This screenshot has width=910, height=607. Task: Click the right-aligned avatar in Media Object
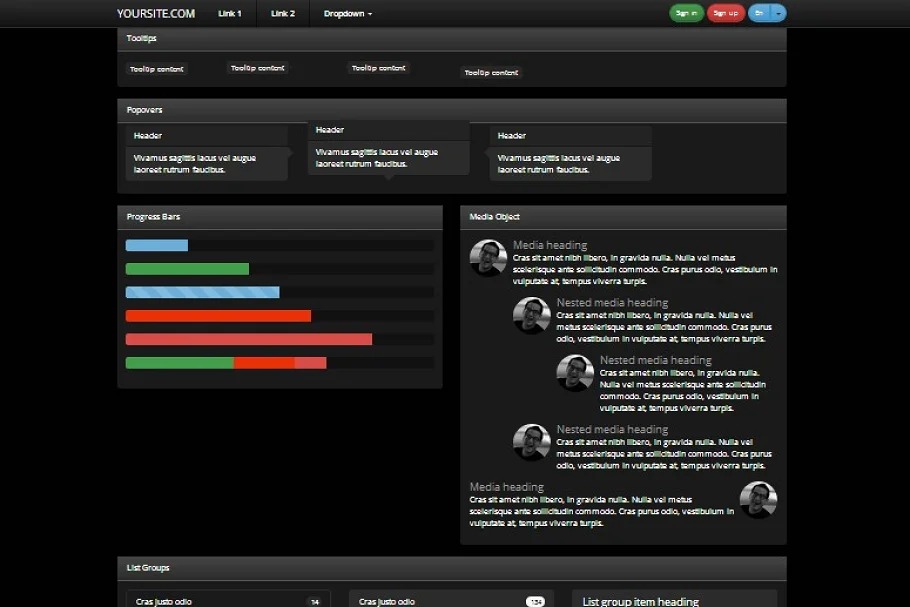pyautogui.click(x=758, y=500)
